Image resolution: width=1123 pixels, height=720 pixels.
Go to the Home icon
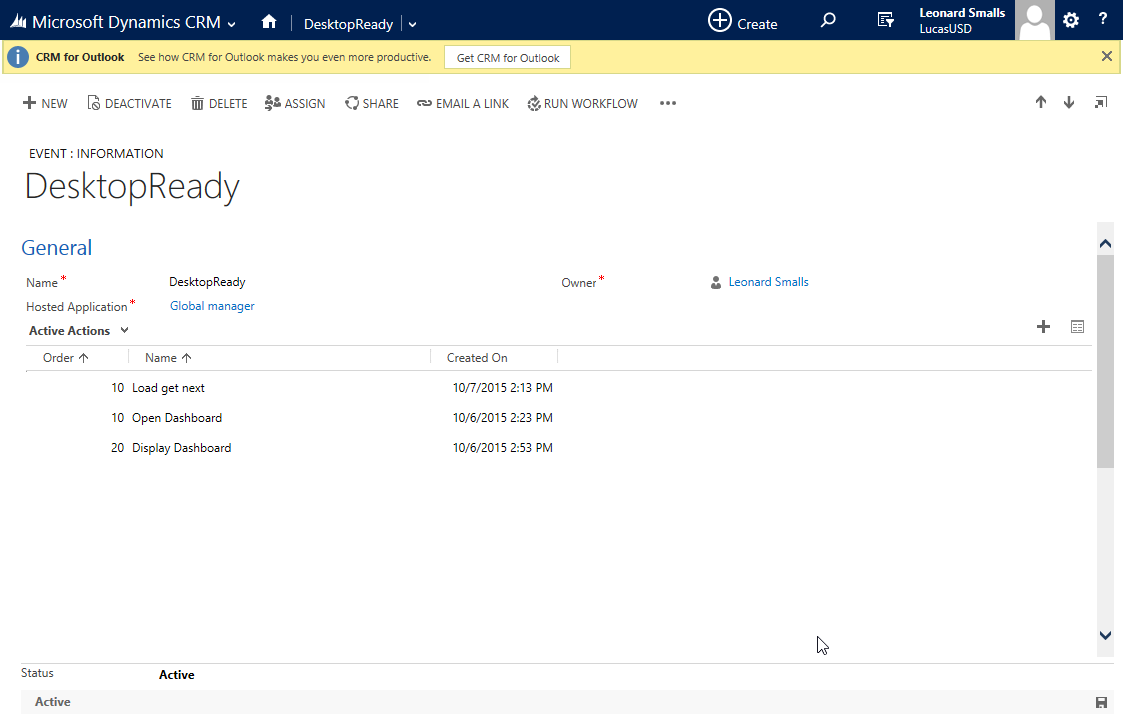pos(269,21)
